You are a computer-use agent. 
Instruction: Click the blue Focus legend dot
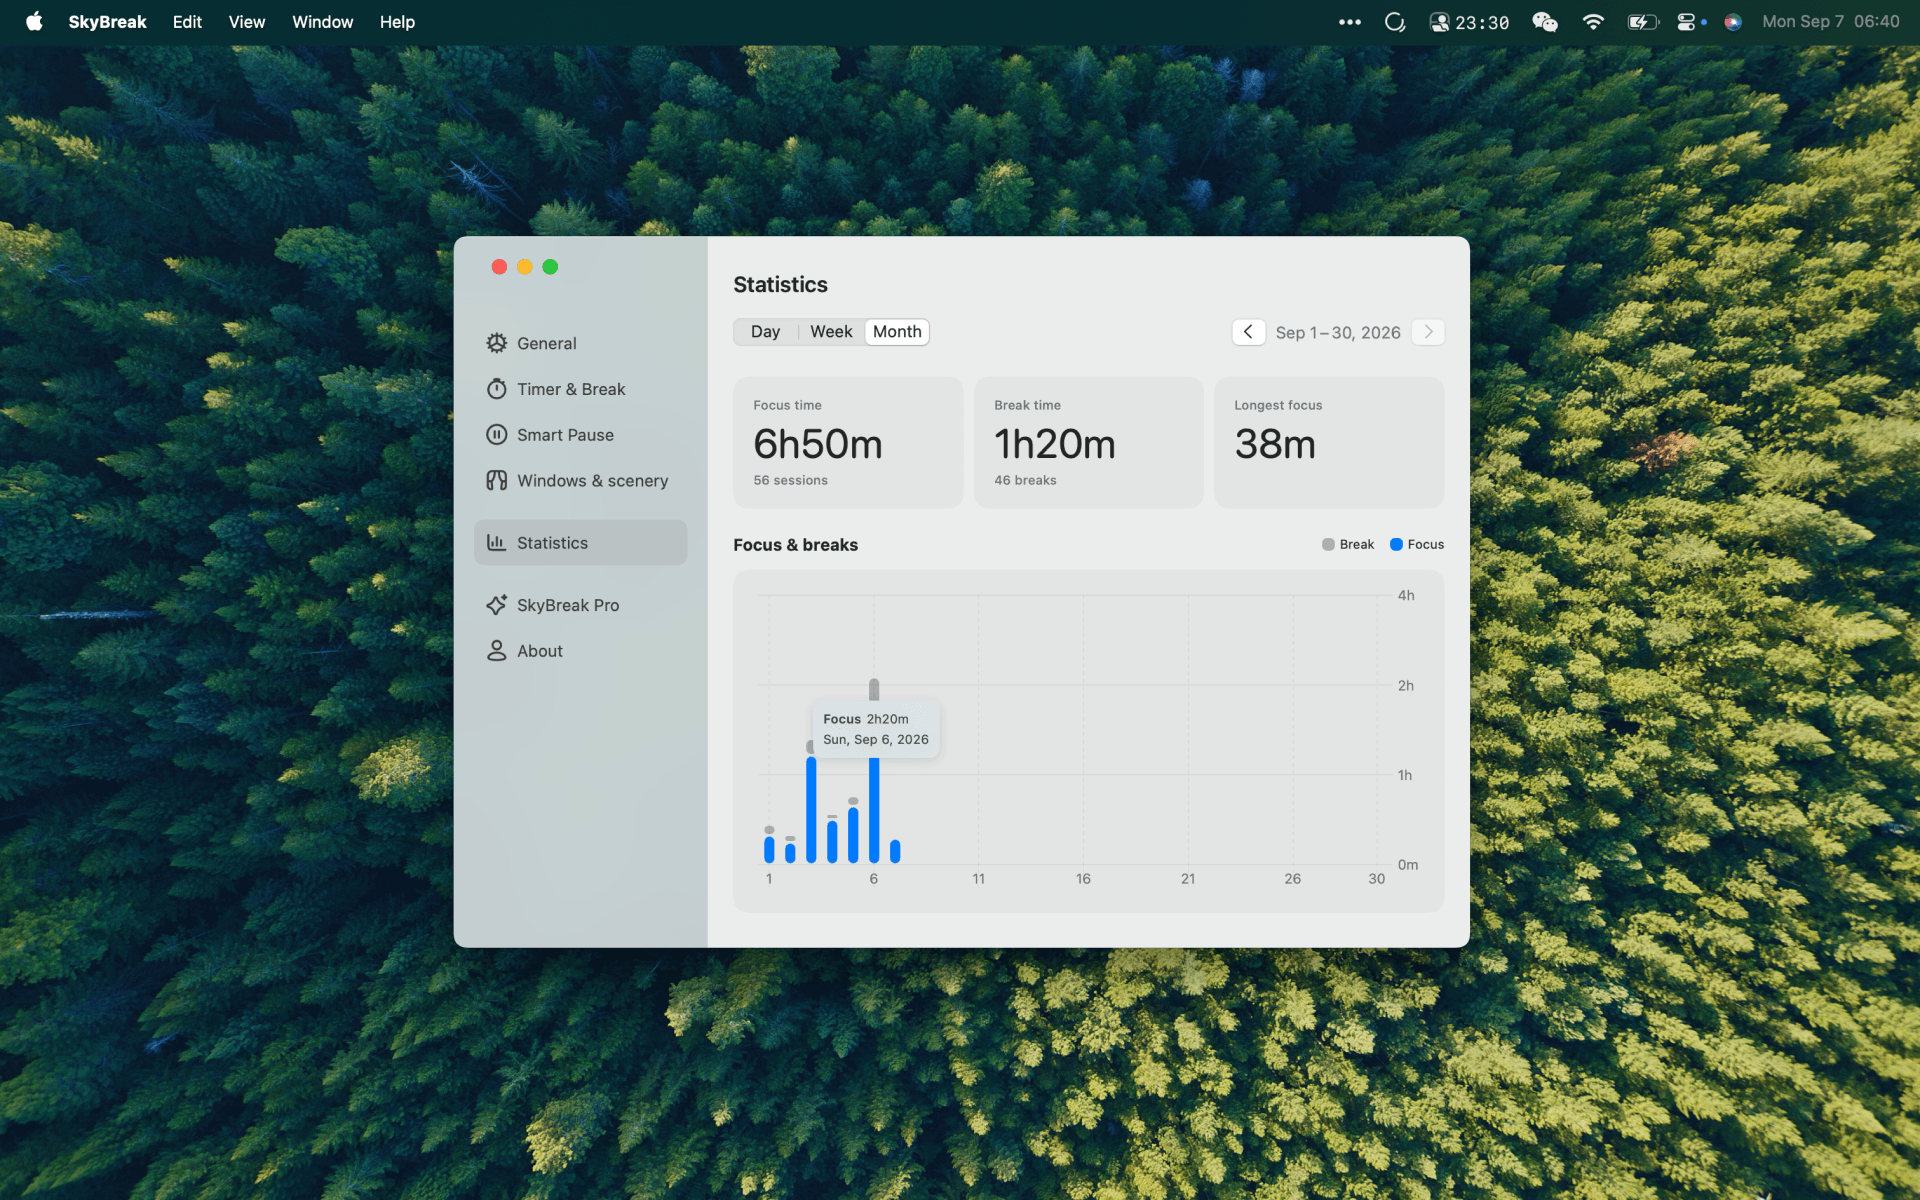[x=1396, y=545]
